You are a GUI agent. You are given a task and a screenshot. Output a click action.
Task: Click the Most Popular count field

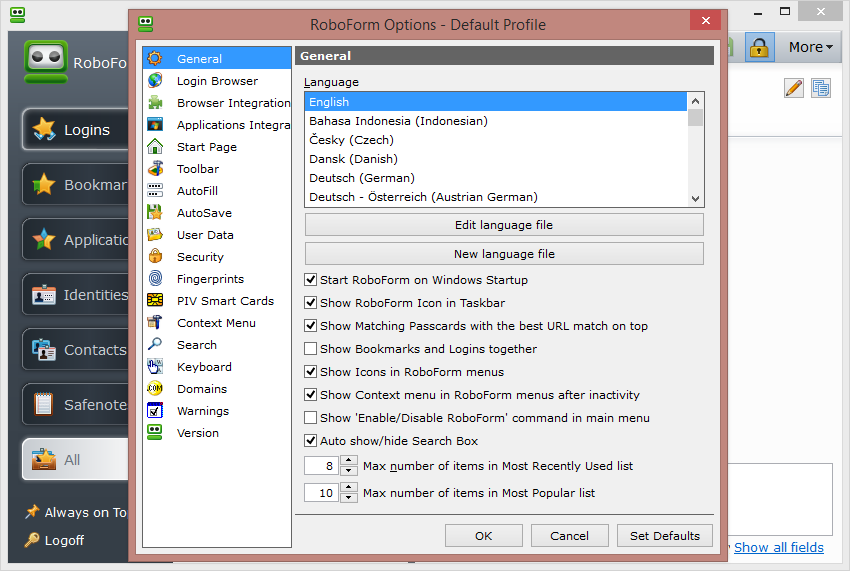coord(321,493)
